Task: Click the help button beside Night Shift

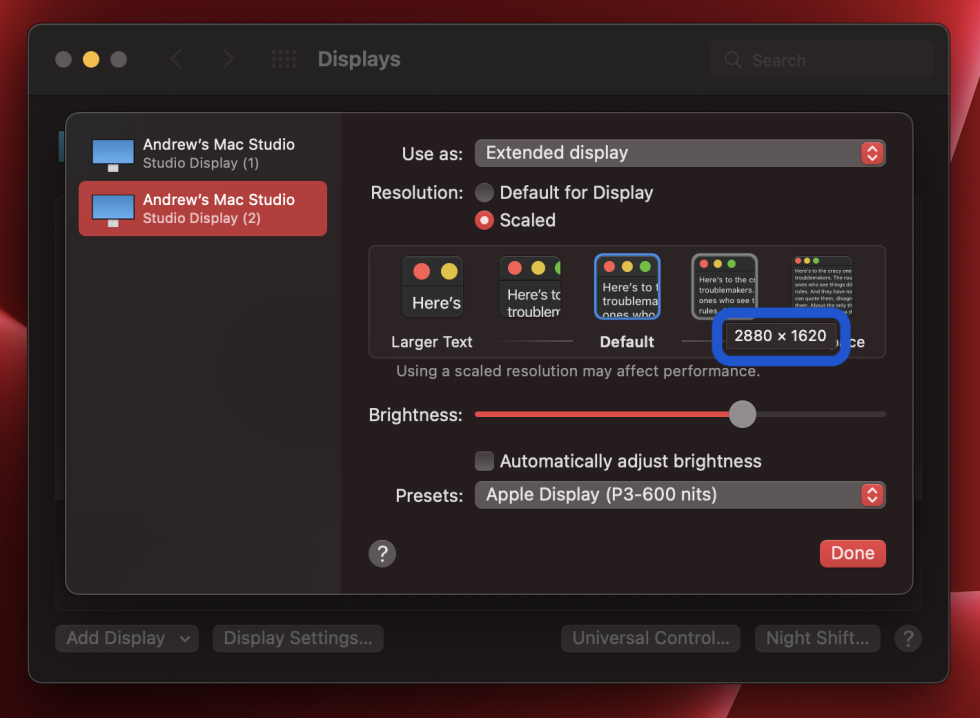Action: coord(908,639)
